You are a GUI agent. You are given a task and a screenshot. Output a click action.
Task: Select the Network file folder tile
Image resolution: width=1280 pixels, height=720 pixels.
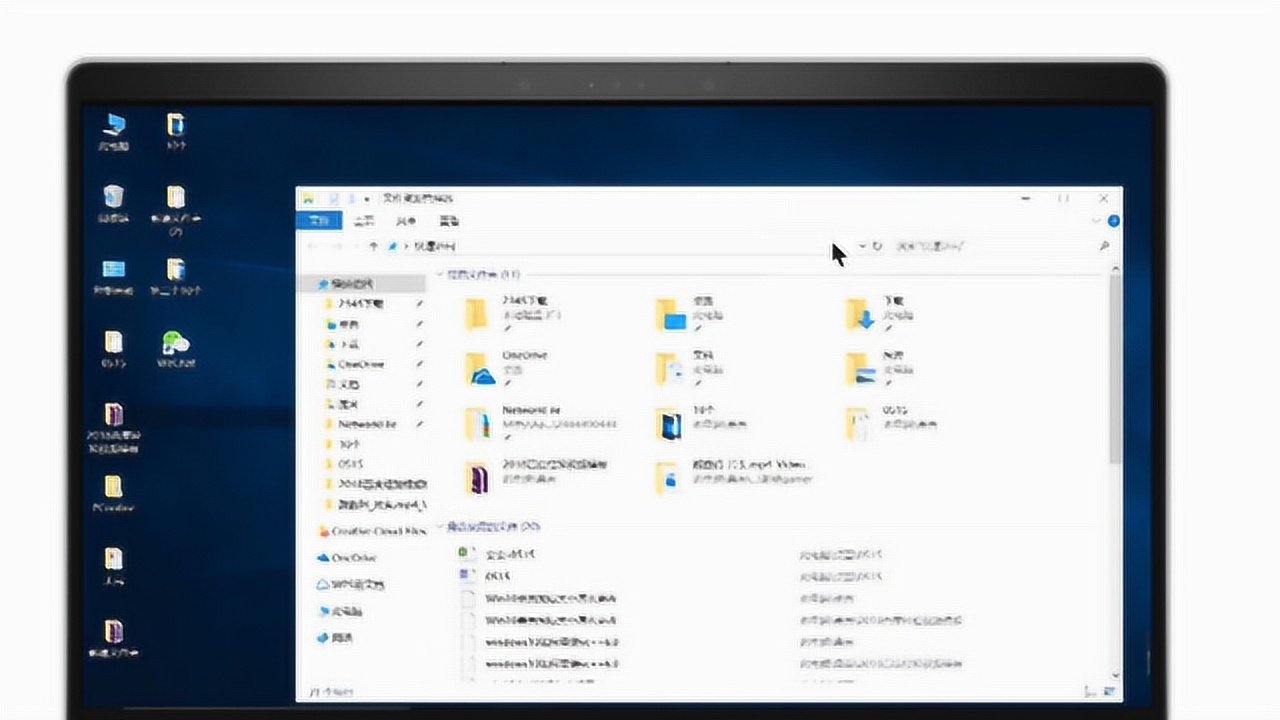click(540, 423)
